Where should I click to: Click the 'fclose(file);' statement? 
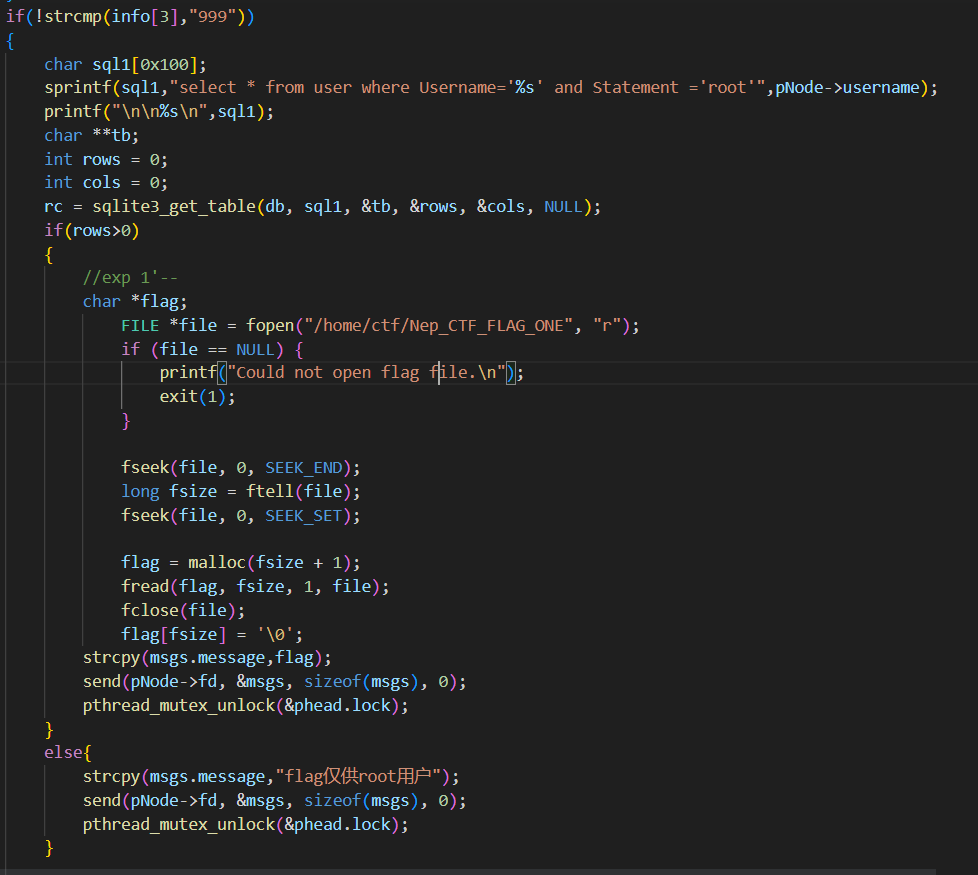tap(183, 610)
